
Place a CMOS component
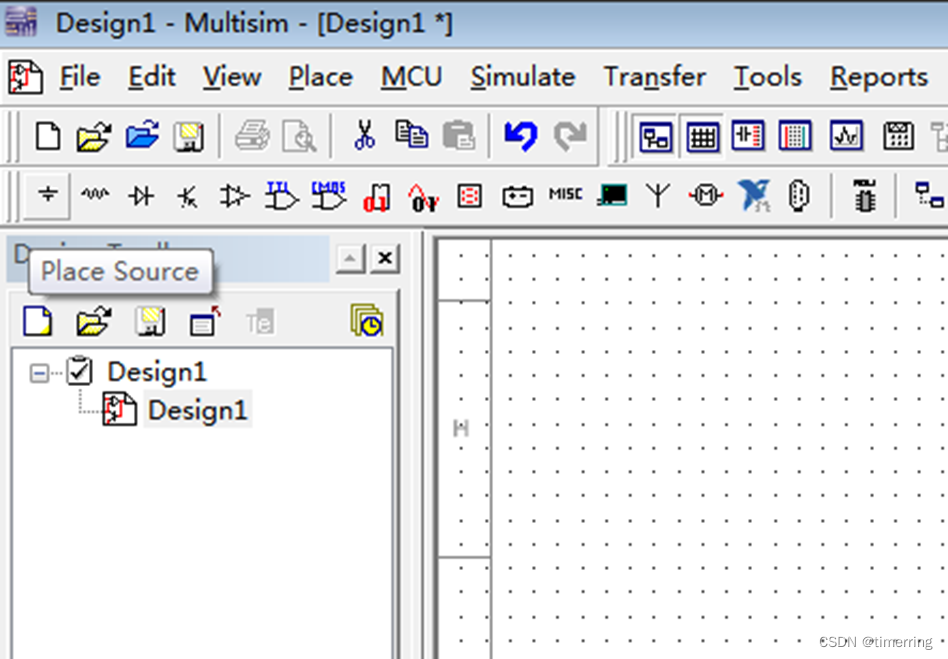point(328,196)
